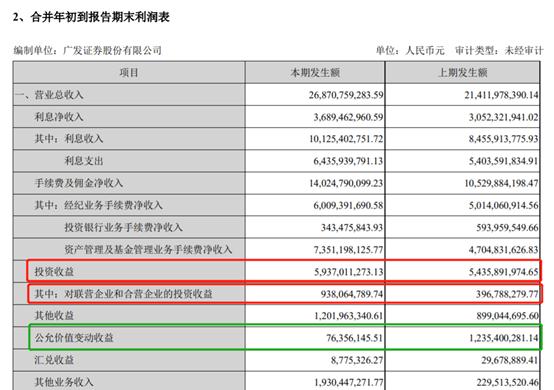Select the 手续费及佣金净收入 row label
The width and height of the screenshot is (554, 390).
click(78, 183)
